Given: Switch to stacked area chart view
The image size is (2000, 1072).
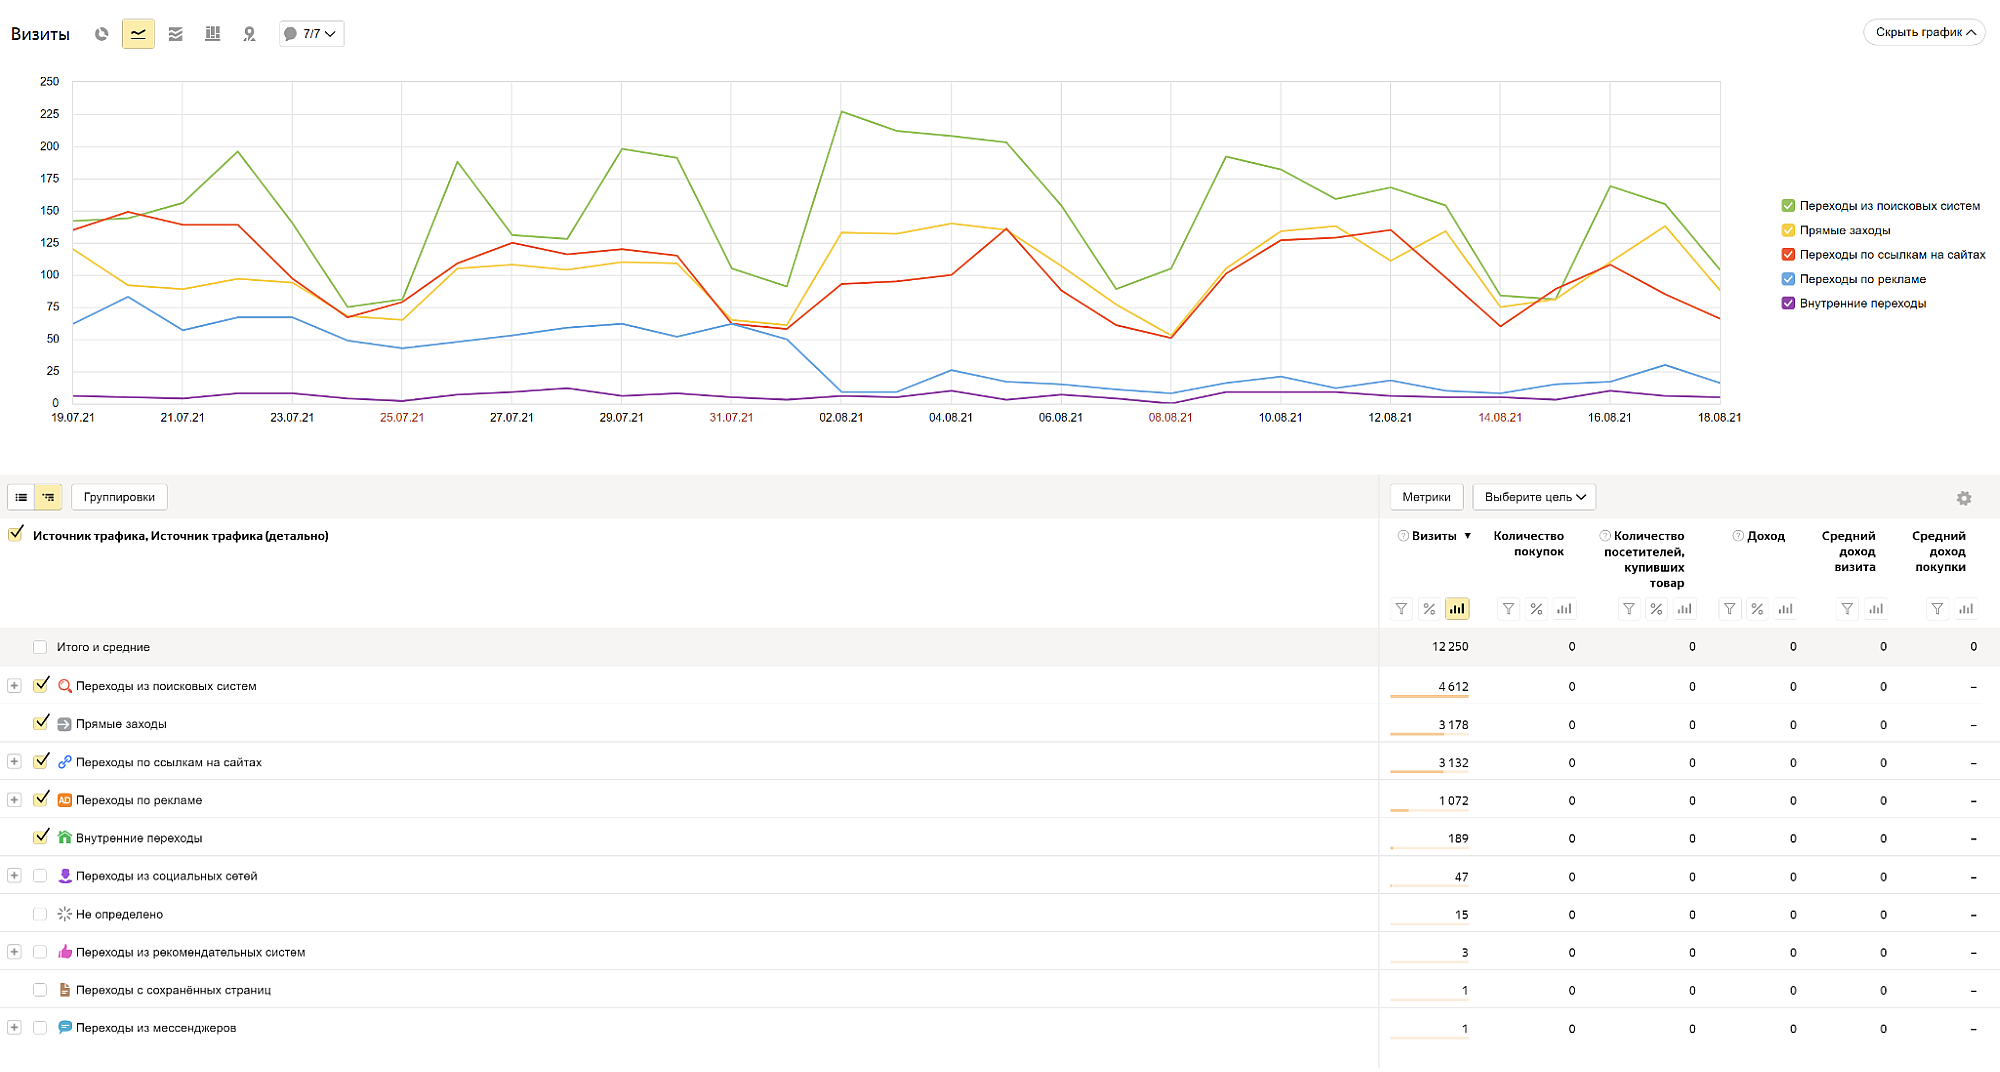Looking at the screenshot, I should coord(175,34).
